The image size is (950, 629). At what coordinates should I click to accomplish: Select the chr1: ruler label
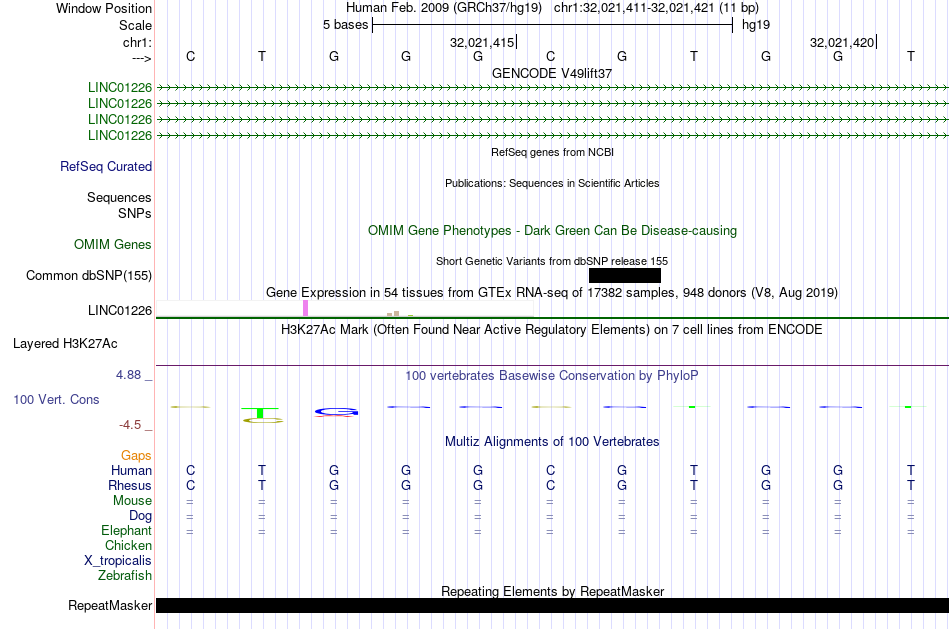[x=137, y=42]
